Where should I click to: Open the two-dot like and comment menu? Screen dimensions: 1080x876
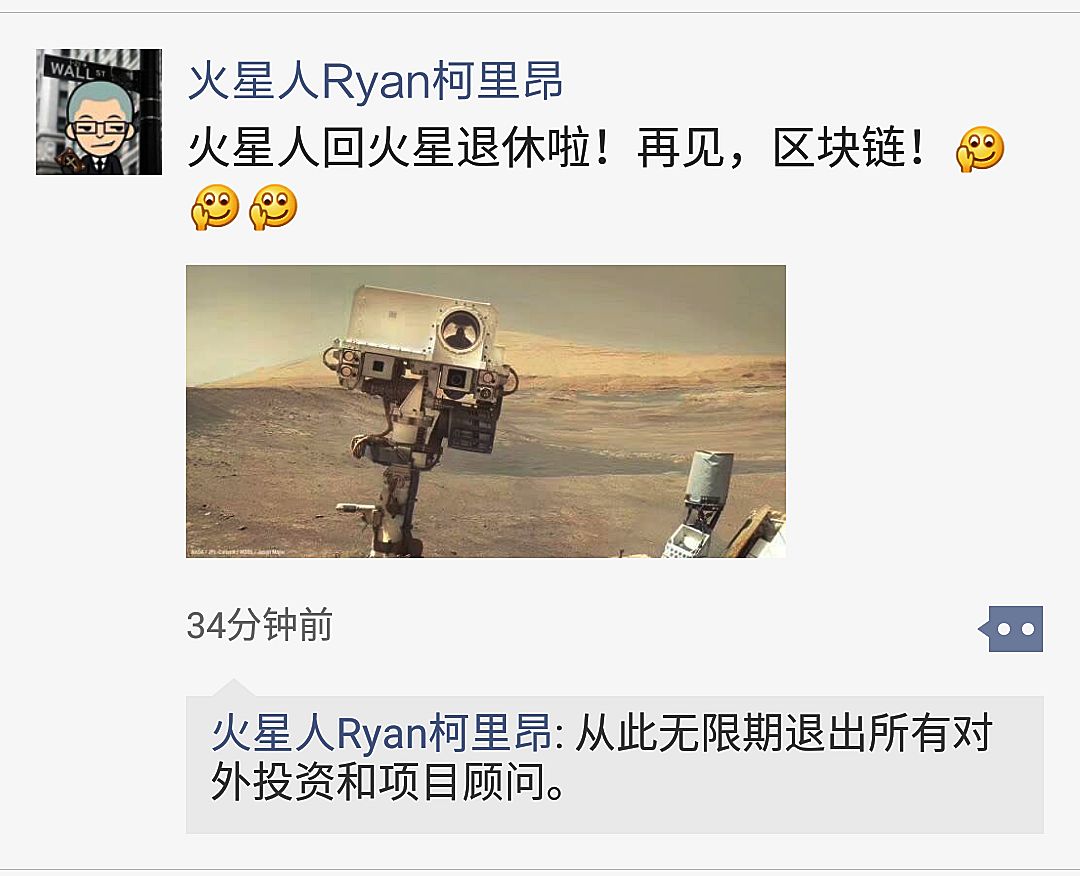click(1010, 628)
